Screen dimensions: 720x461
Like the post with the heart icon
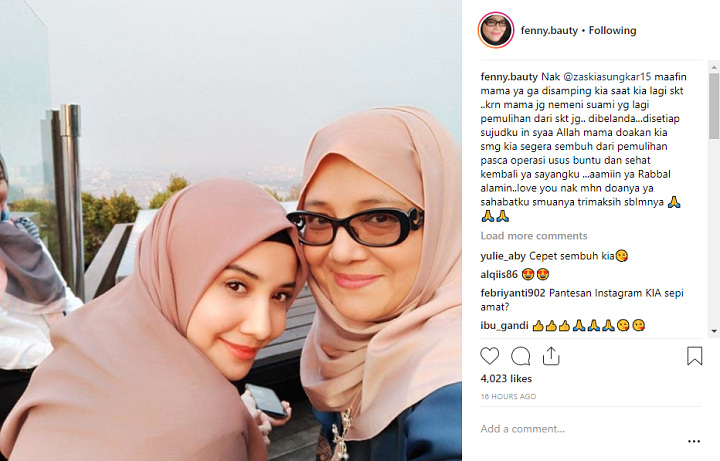pos(489,356)
